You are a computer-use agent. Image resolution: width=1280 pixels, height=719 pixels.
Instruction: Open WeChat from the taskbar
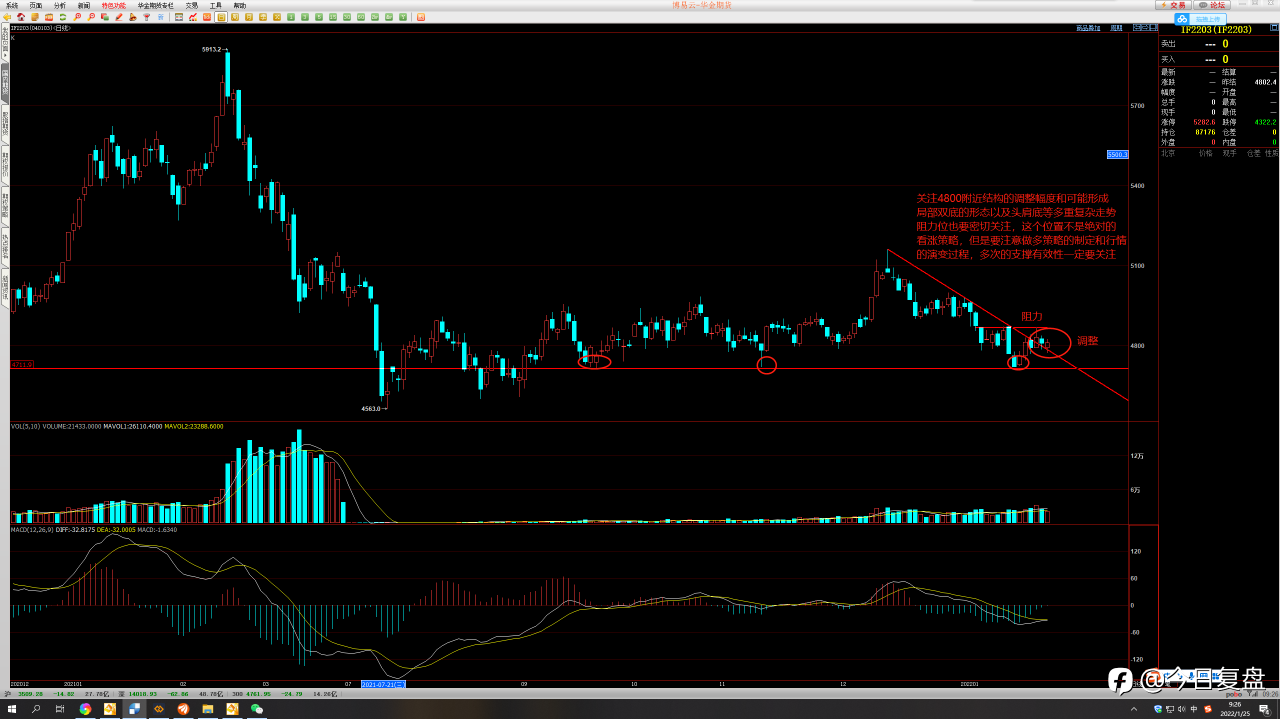click(257, 709)
